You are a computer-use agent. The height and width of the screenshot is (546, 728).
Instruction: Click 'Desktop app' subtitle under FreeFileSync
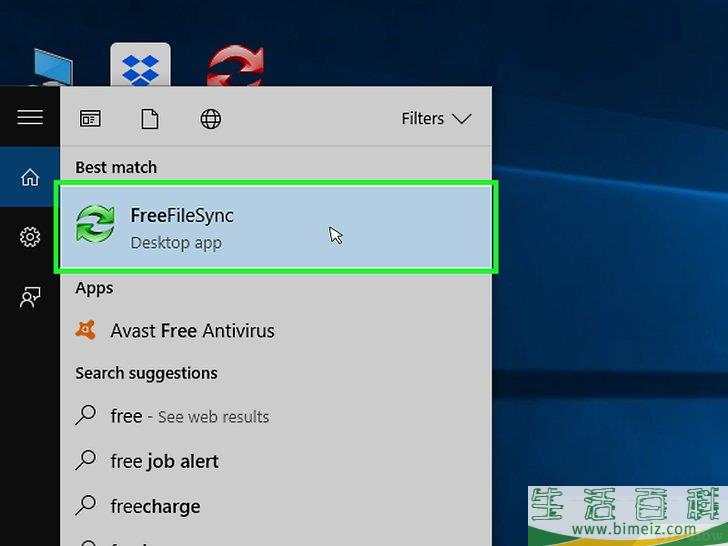point(176,243)
